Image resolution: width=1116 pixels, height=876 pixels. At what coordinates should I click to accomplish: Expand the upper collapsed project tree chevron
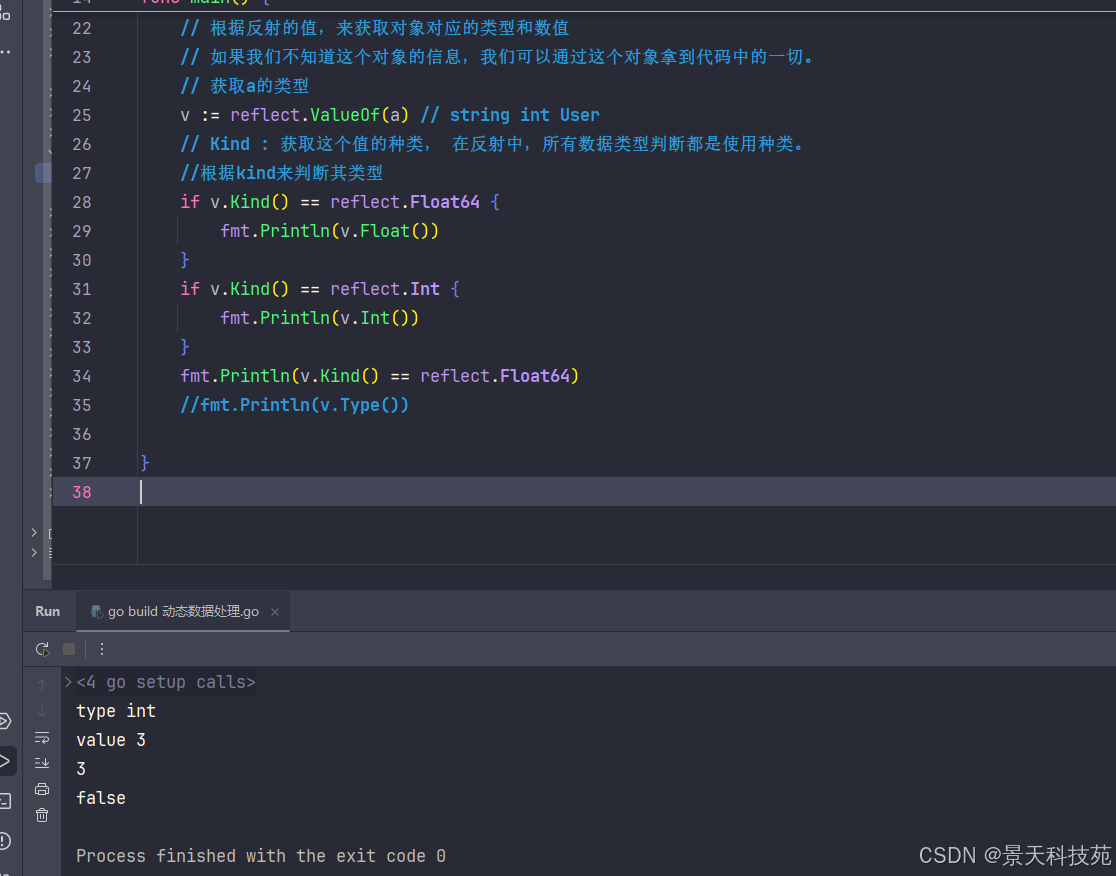pos(33,532)
